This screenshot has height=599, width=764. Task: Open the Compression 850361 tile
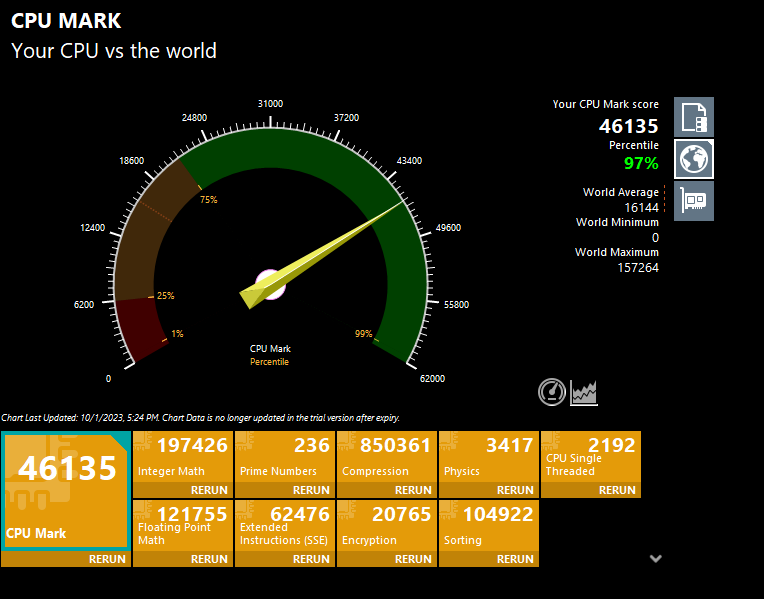[387, 457]
